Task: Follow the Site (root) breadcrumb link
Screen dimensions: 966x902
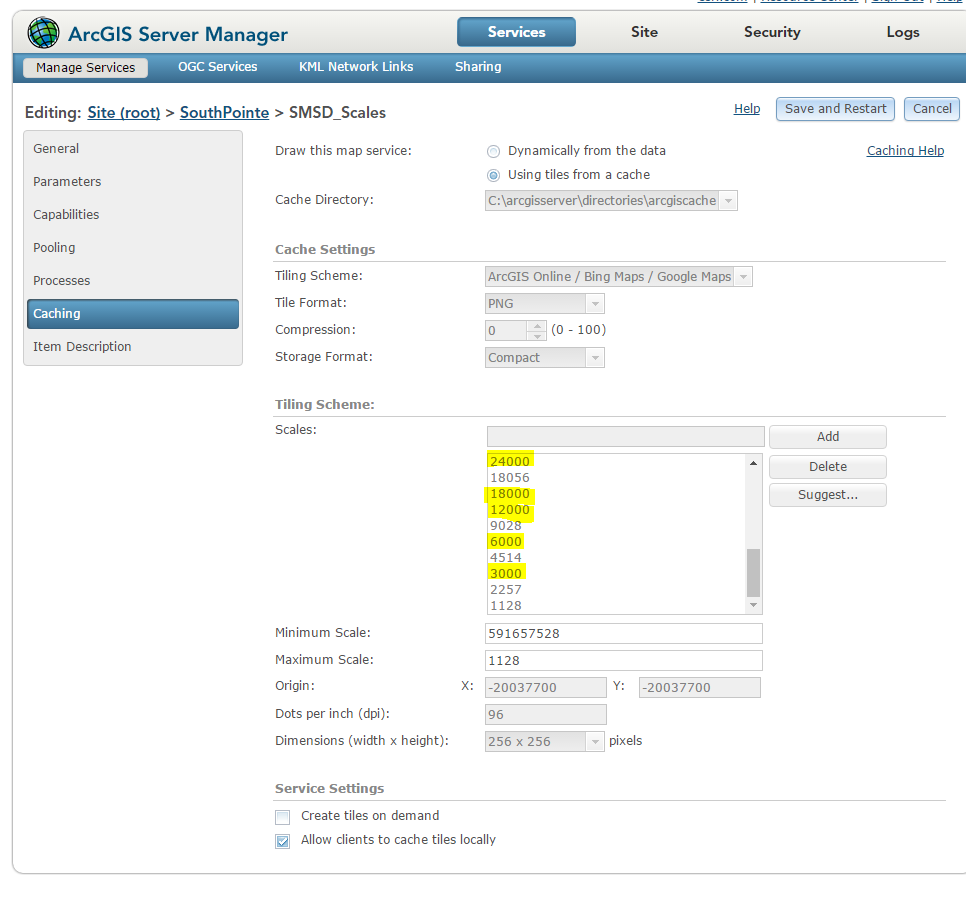Action: [124, 113]
